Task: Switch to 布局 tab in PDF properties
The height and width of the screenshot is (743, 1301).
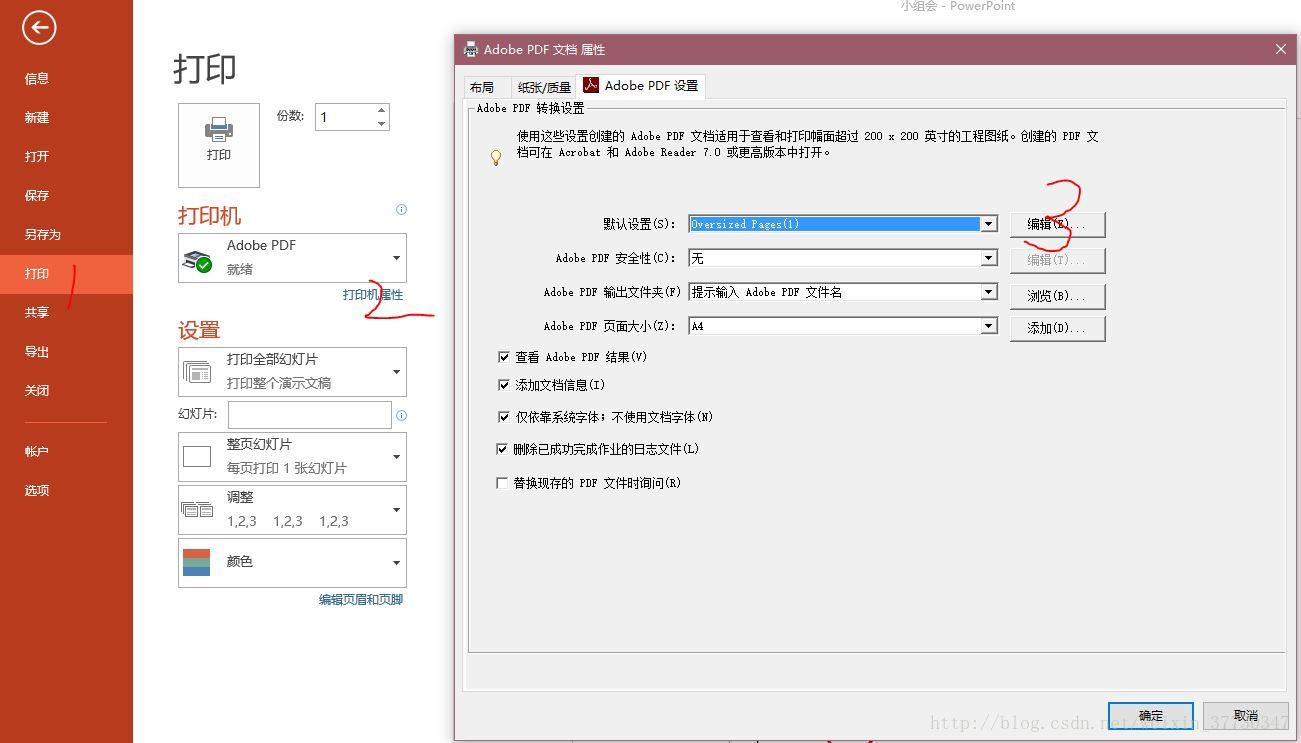Action: click(x=487, y=88)
